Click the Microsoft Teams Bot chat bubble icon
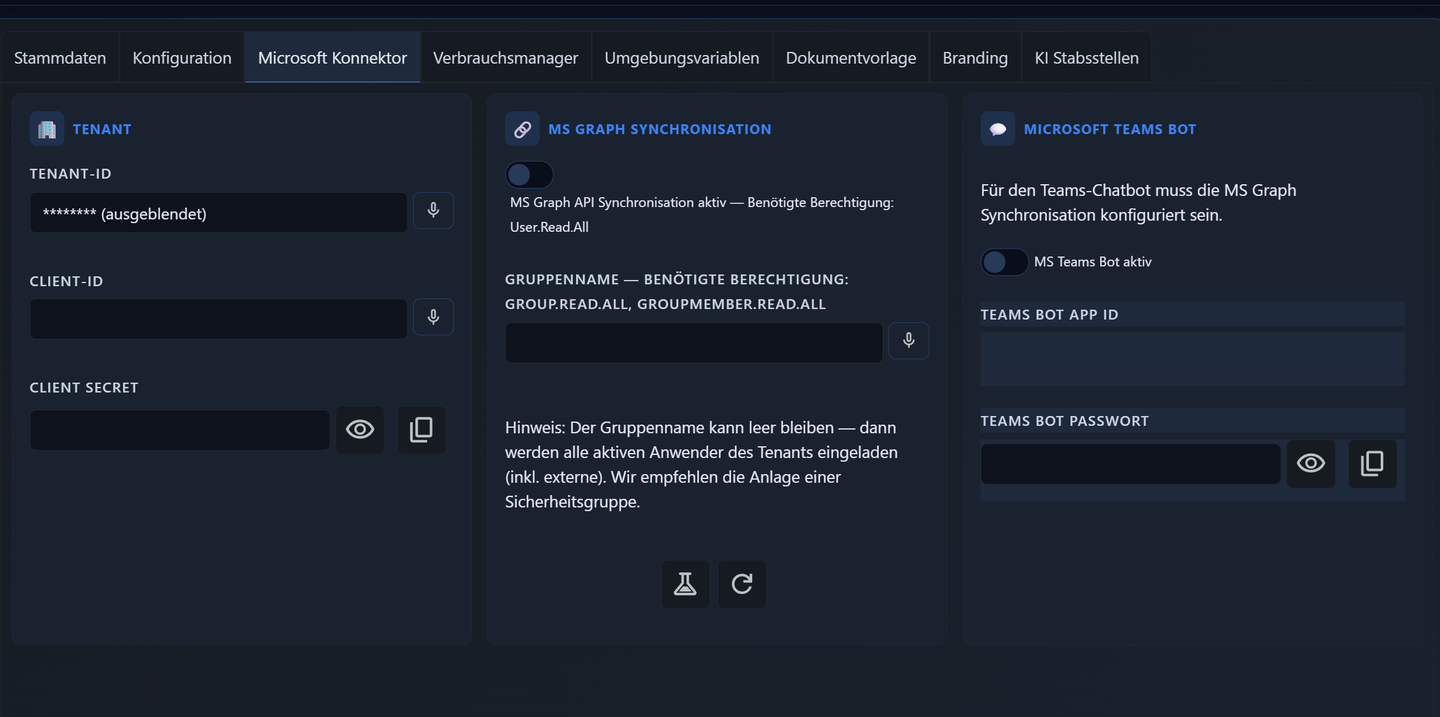 [997, 129]
